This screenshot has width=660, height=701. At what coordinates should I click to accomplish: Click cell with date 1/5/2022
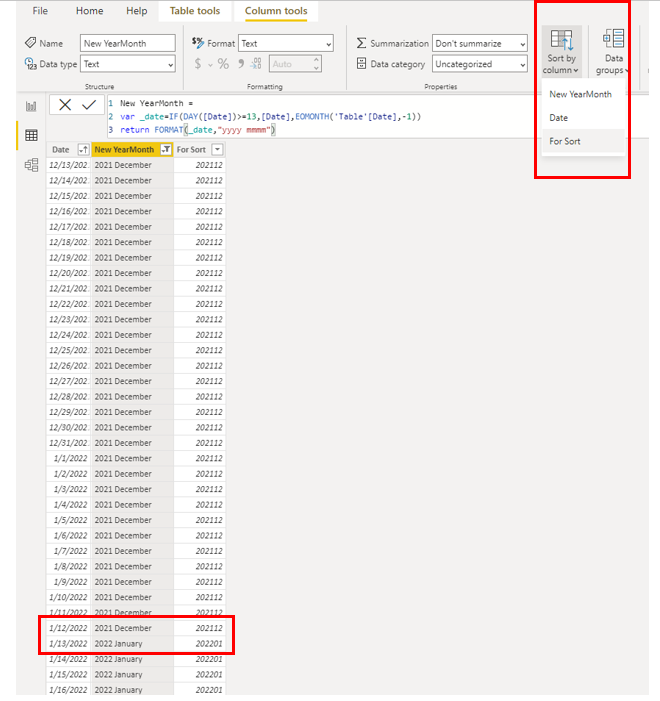(x=68, y=520)
